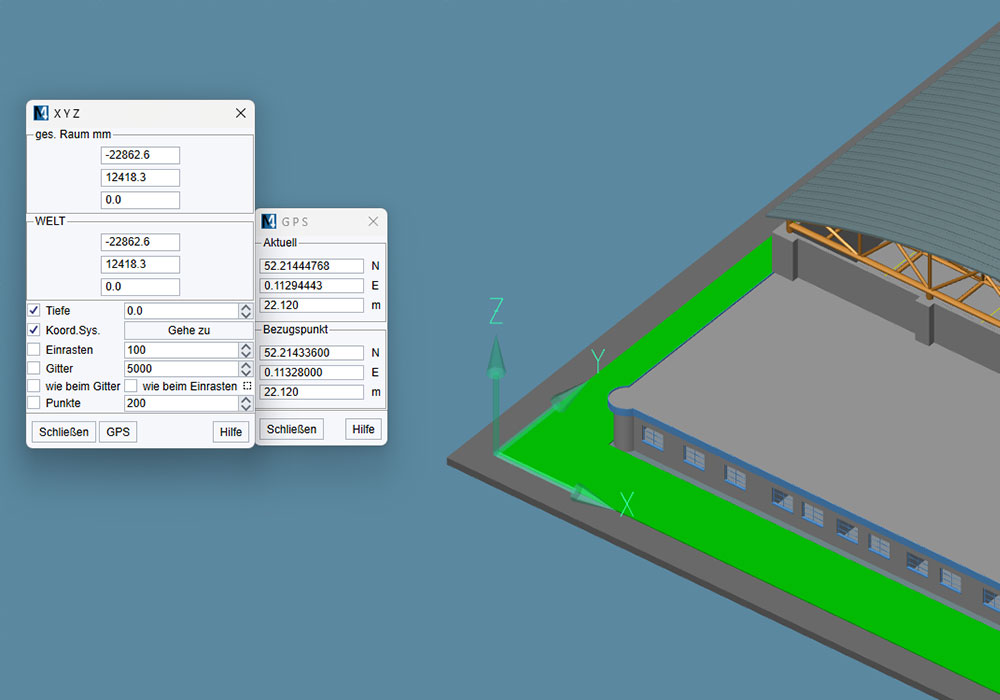Click the WELT Z field 0.0
This screenshot has width=1000, height=700.
[140, 287]
